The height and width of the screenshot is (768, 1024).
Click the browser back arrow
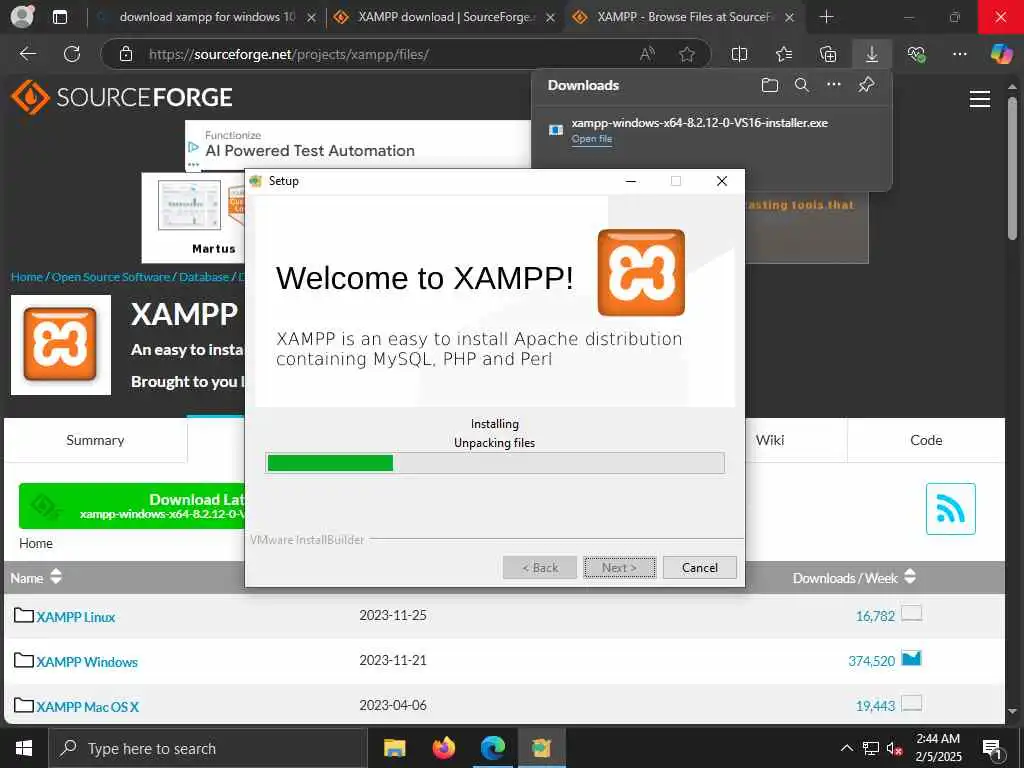pos(27,54)
